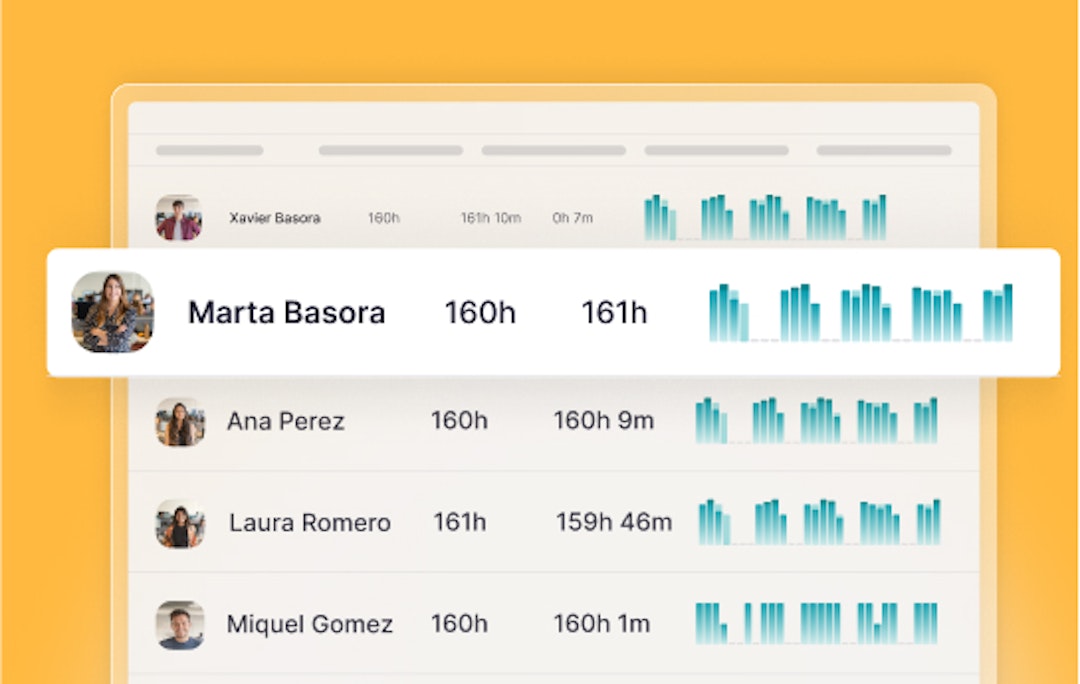Open the Ana Perez employee name

[285, 422]
